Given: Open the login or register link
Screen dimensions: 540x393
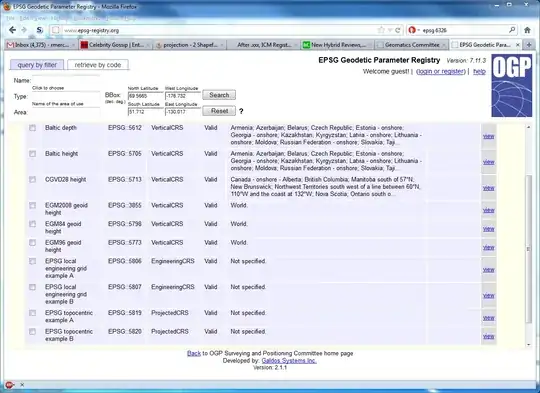Looking at the screenshot, I should 440,72.
